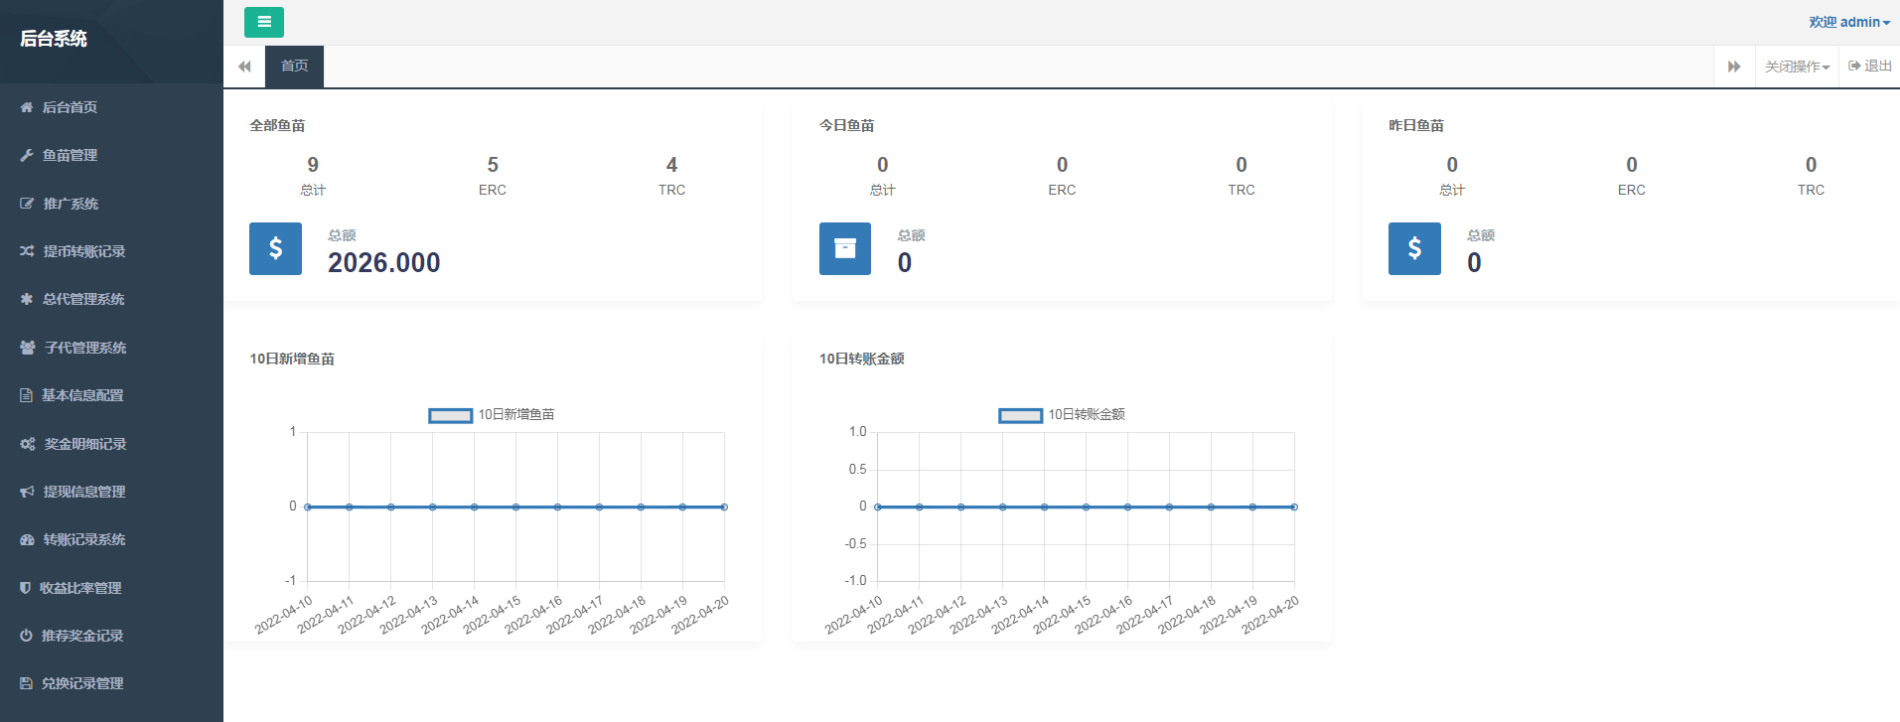Click the edit icon beside 推广系统
1900x722 pixels.
tap(27, 203)
